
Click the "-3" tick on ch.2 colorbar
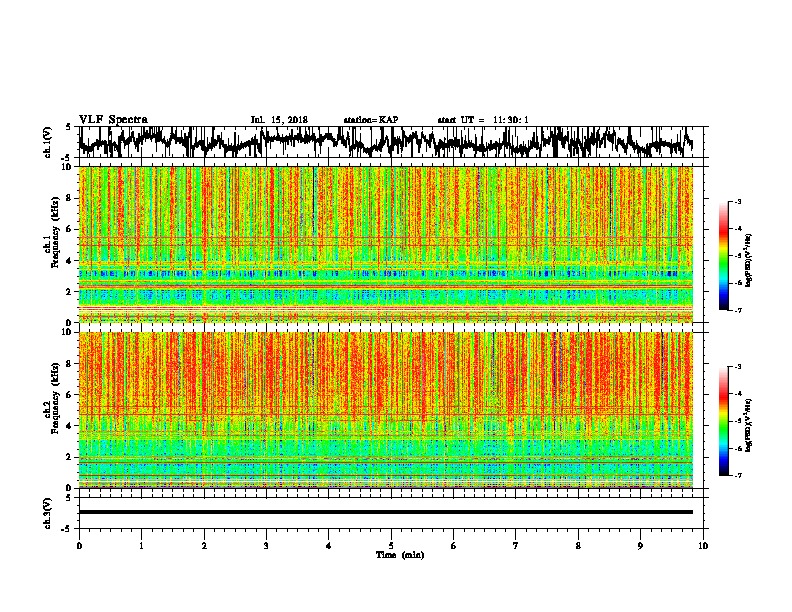[737, 367]
